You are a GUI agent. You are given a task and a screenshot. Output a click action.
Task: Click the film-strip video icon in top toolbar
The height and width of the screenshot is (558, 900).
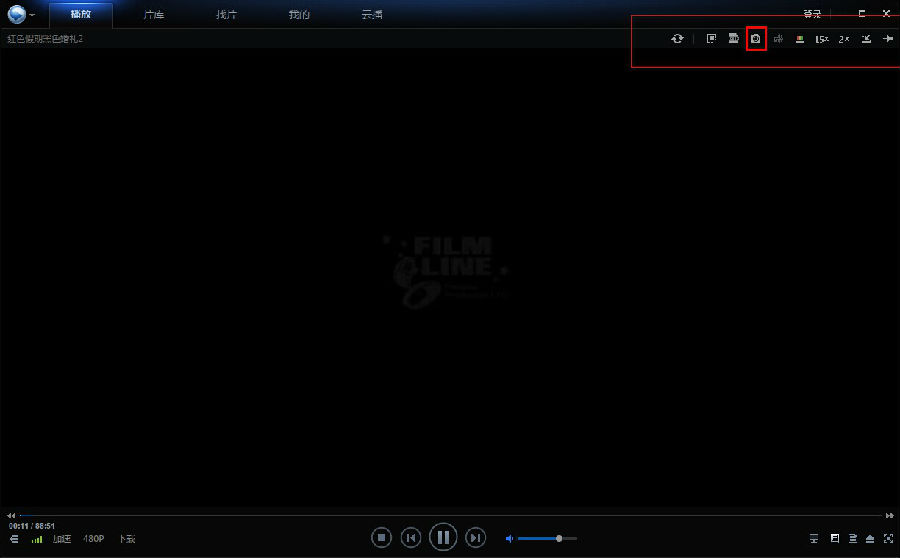[734, 38]
